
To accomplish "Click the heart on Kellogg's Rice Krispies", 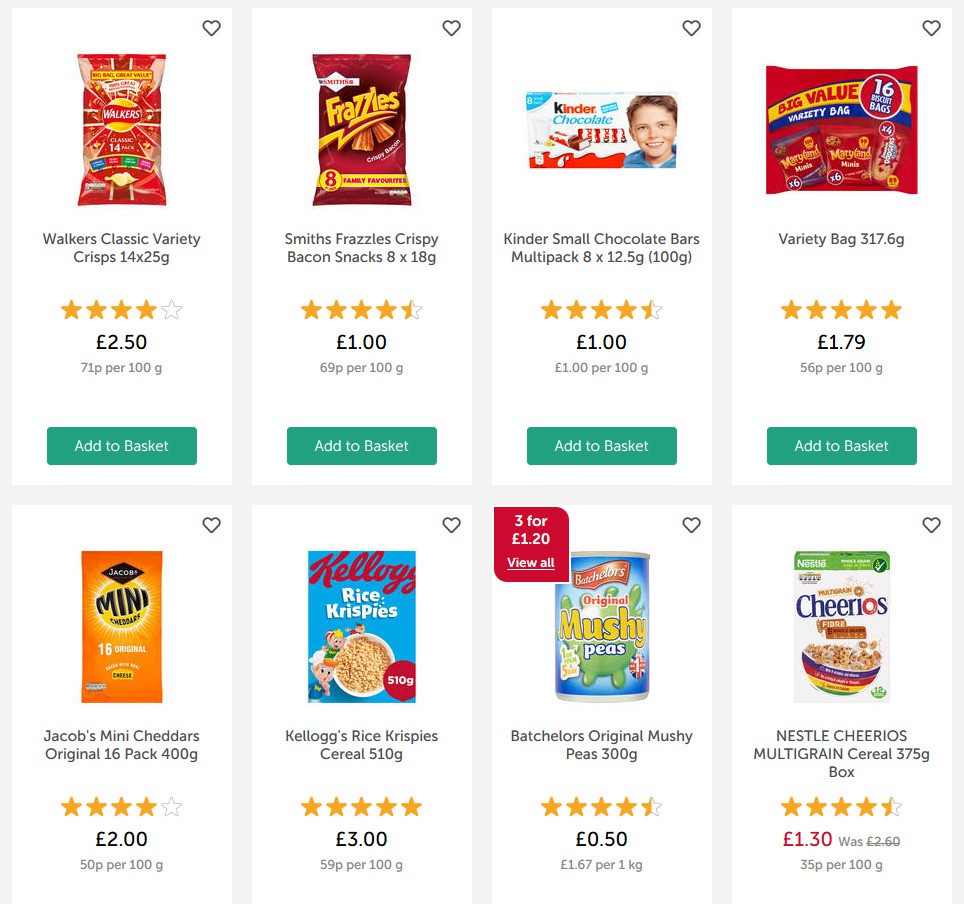I will click(451, 525).
